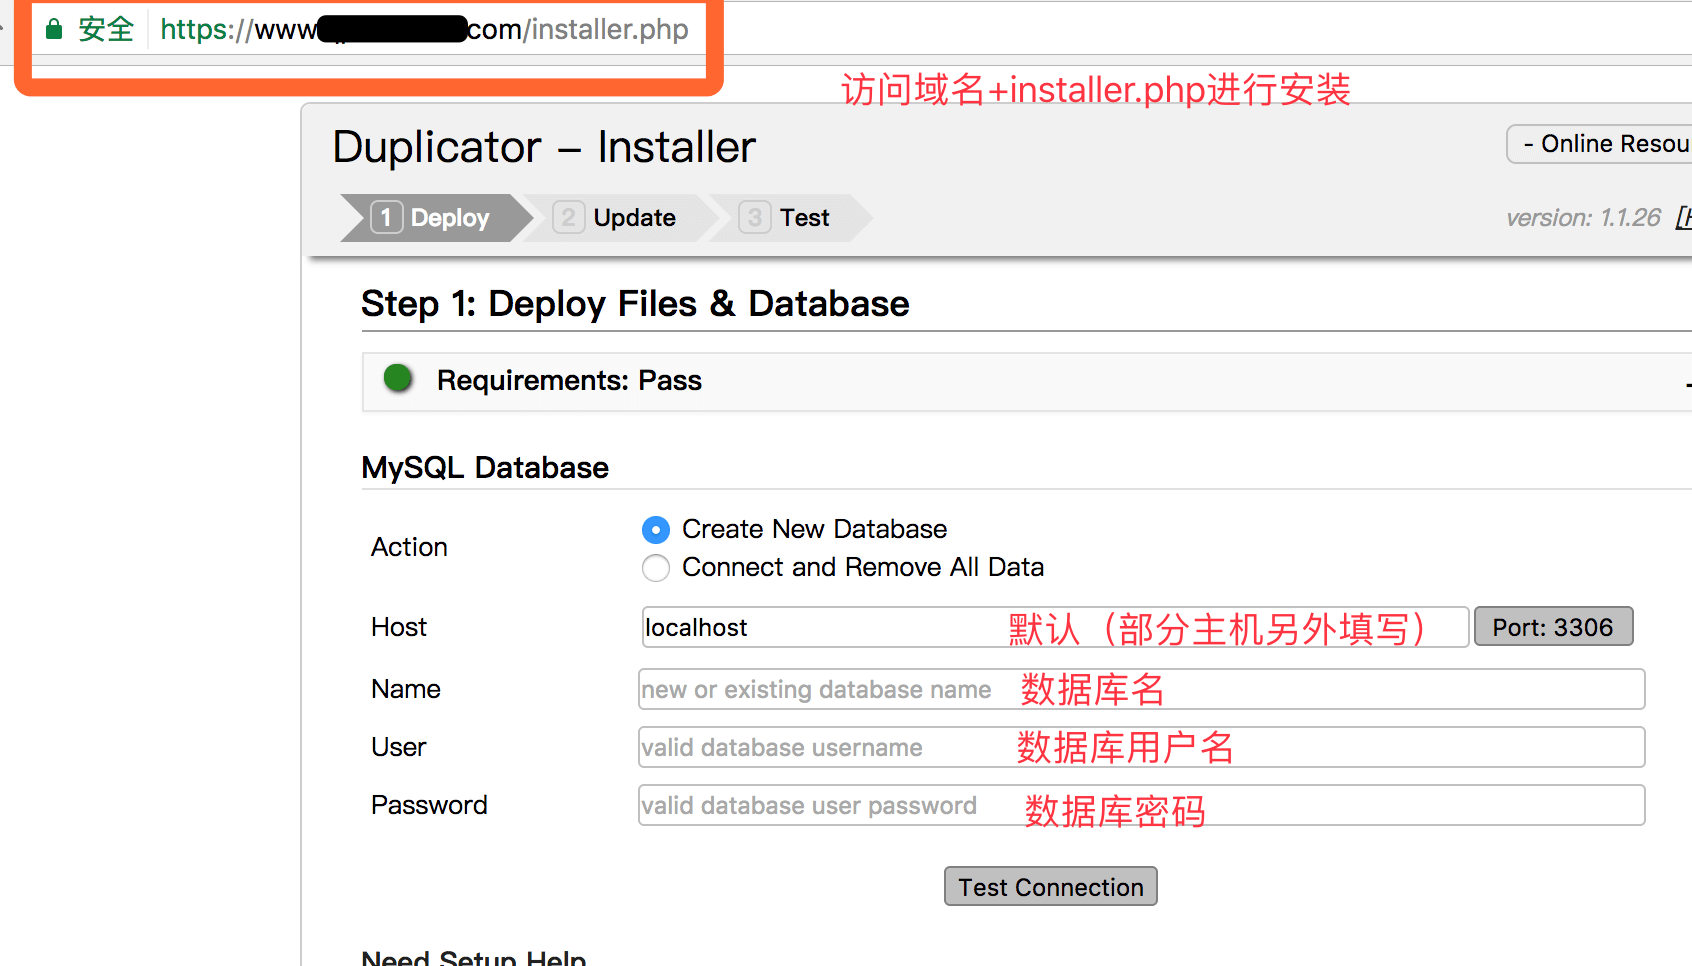Screen dimensions: 1692x966
Task: Select the "Create New Database" radio button
Action: pyautogui.click(x=655, y=529)
